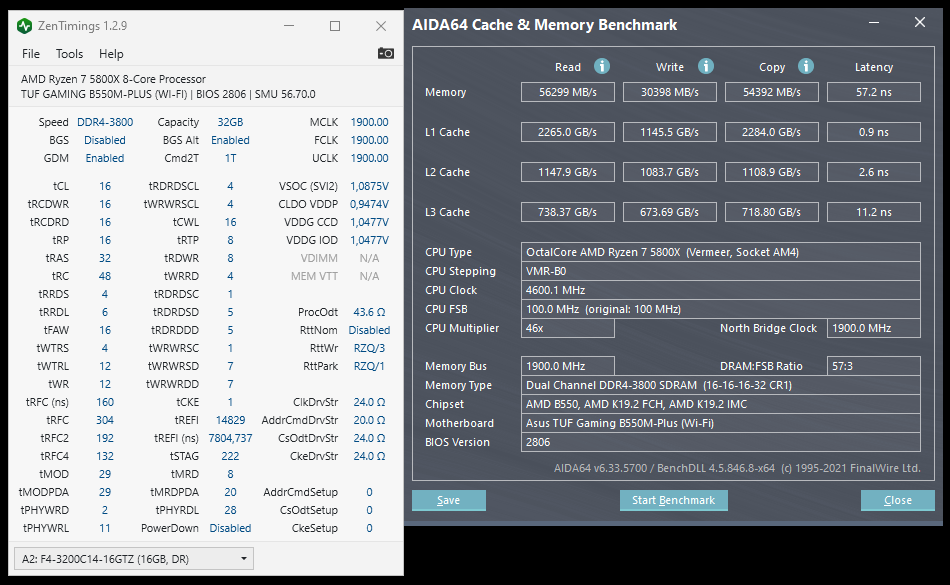Minimize the ZenTimings window

pyautogui.click(x=289, y=26)
